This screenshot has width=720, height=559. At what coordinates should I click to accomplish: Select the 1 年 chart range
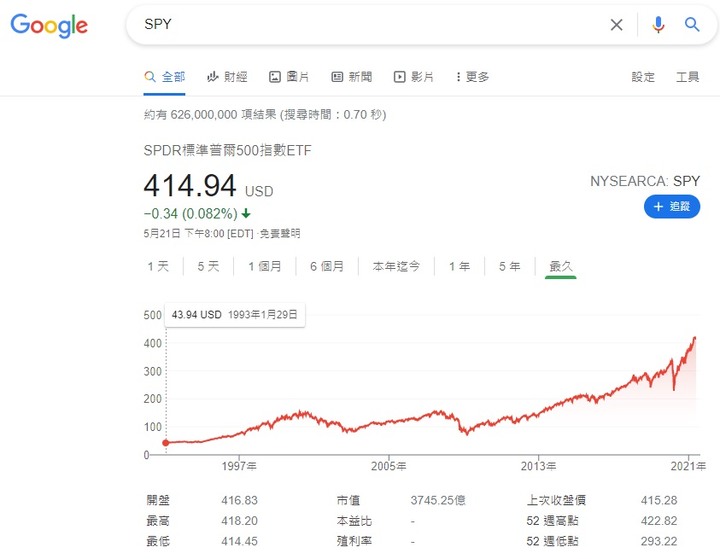(459, 266)
